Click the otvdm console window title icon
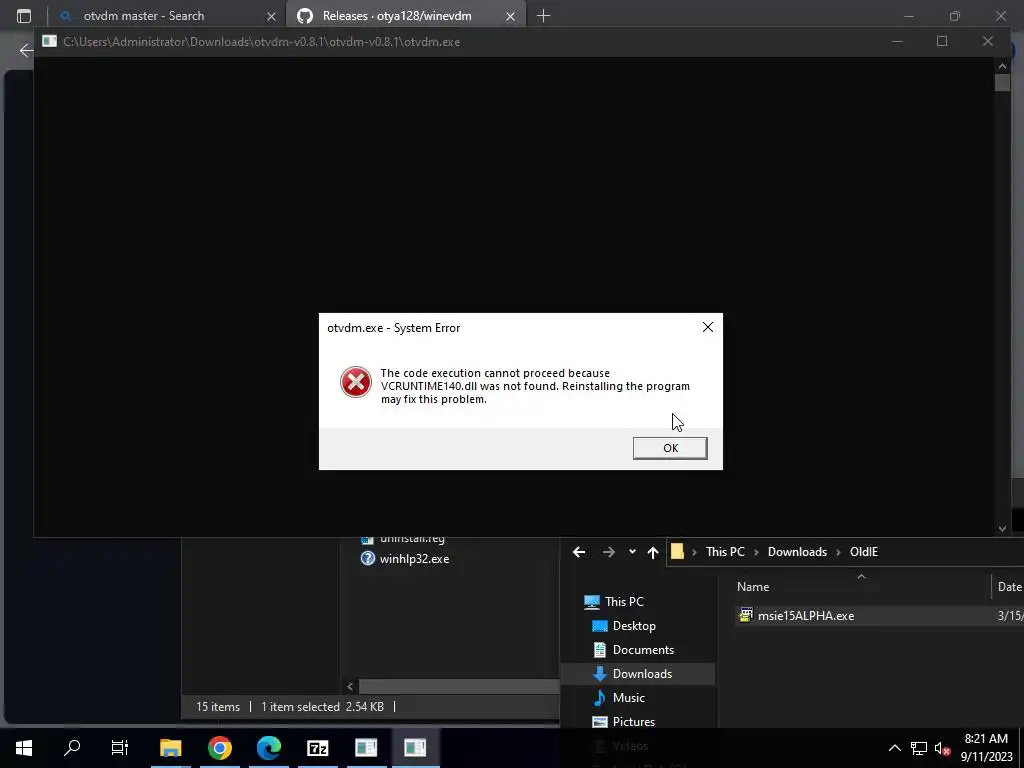The height and width of the screenshot is (768, 1024). (50, 41)
